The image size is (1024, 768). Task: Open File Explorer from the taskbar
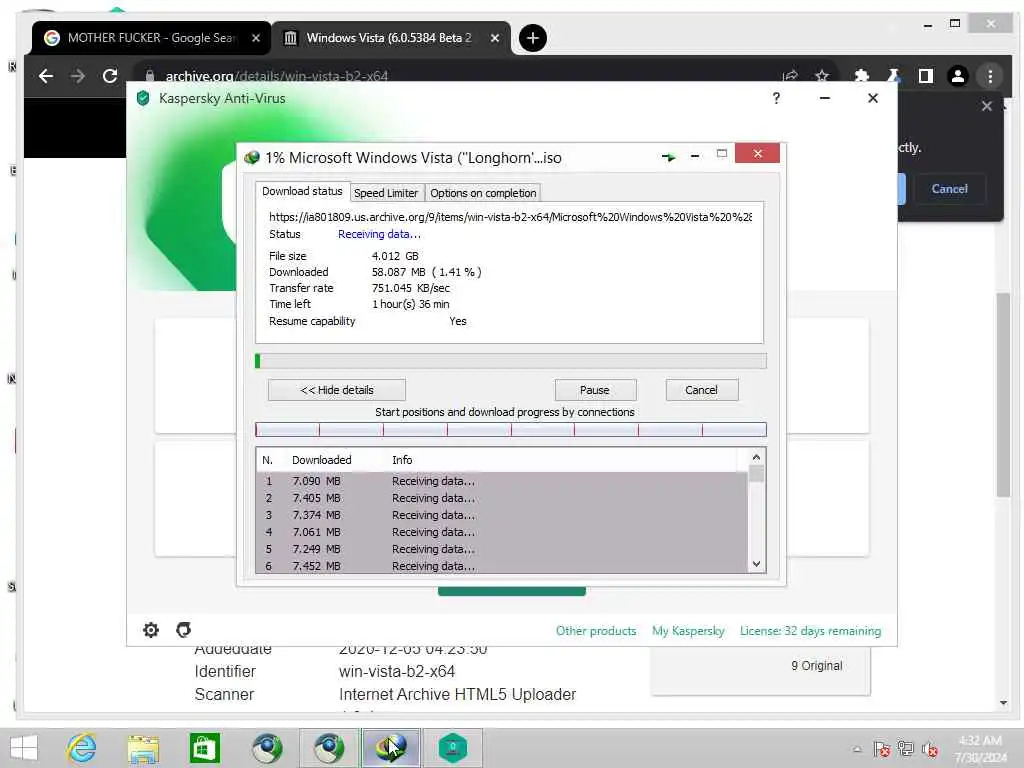tap(143, 748)
